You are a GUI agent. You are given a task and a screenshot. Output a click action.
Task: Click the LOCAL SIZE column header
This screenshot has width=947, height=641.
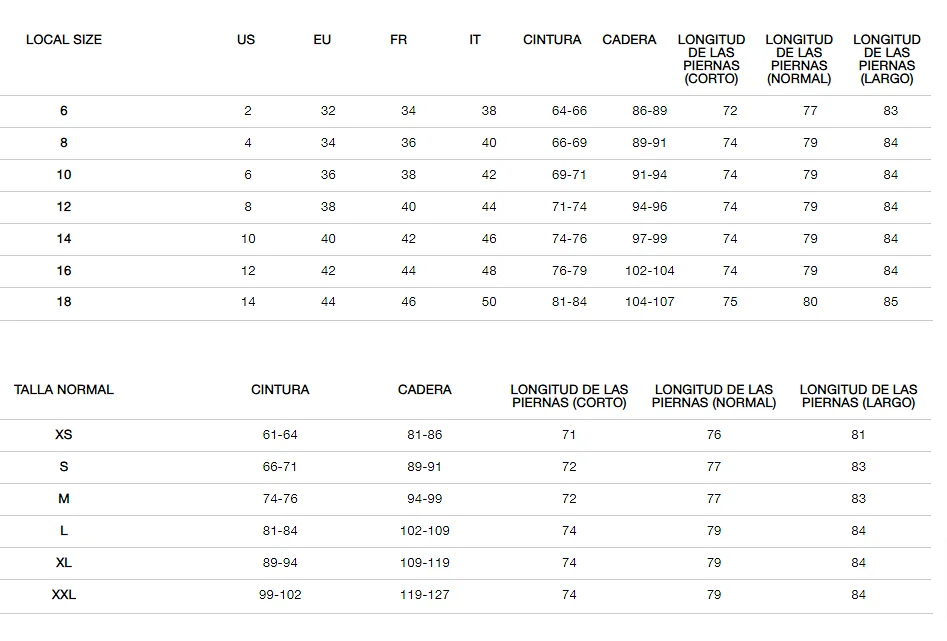(63, 40)
